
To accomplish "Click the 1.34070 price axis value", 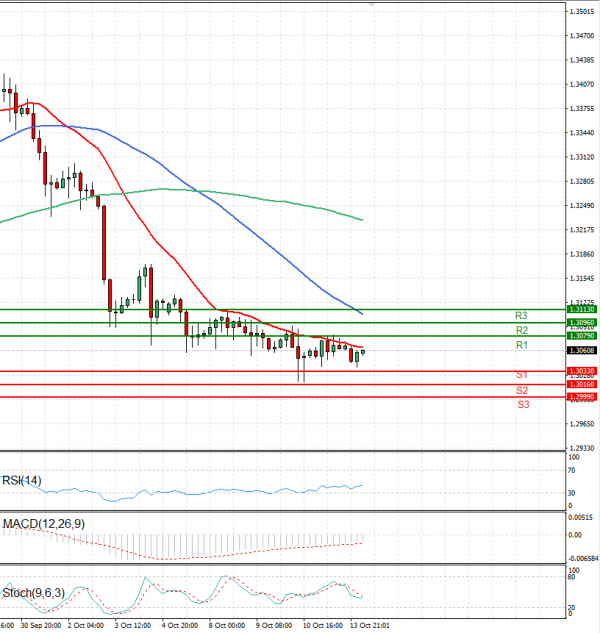I will point(582,84).
